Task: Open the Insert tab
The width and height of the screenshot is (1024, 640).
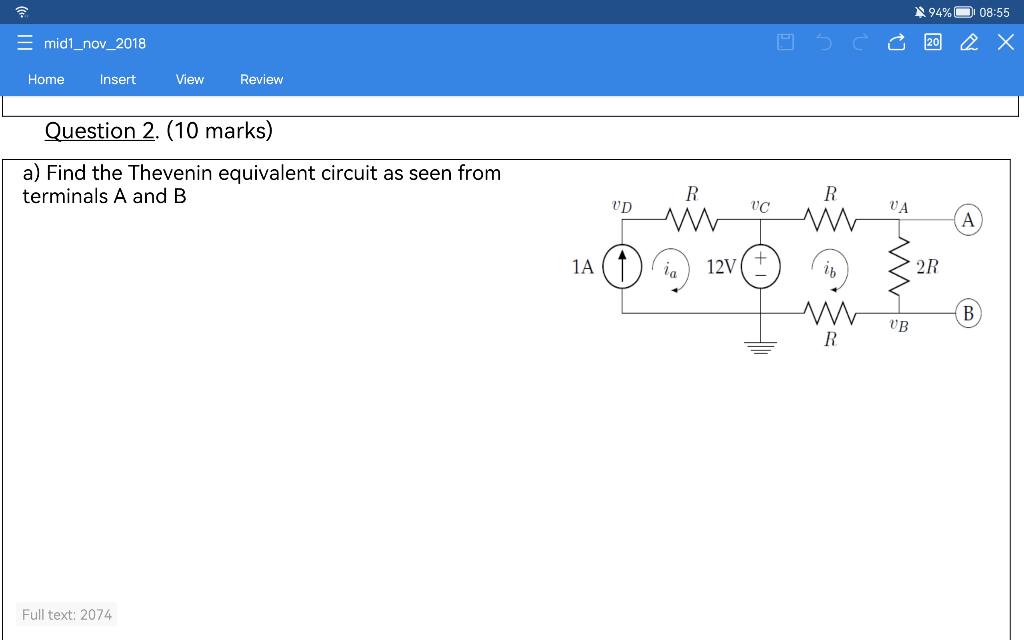Action: (118, 80)
